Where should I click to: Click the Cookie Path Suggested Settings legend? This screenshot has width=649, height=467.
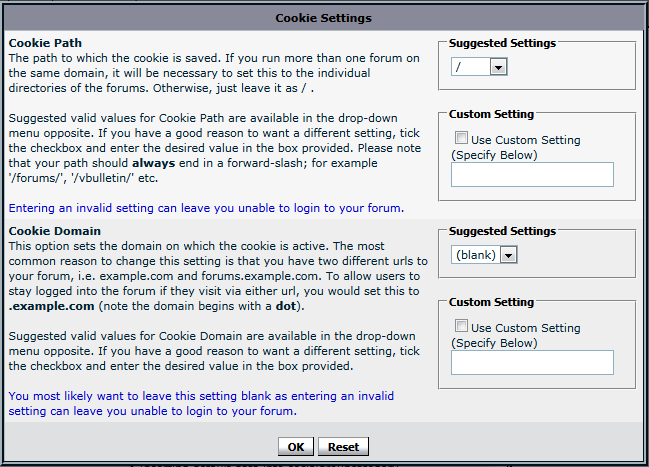[x=502, y=43]
